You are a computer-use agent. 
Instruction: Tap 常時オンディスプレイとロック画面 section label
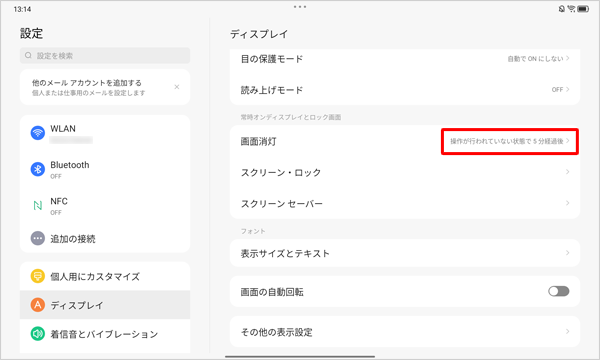coord(291,117)
